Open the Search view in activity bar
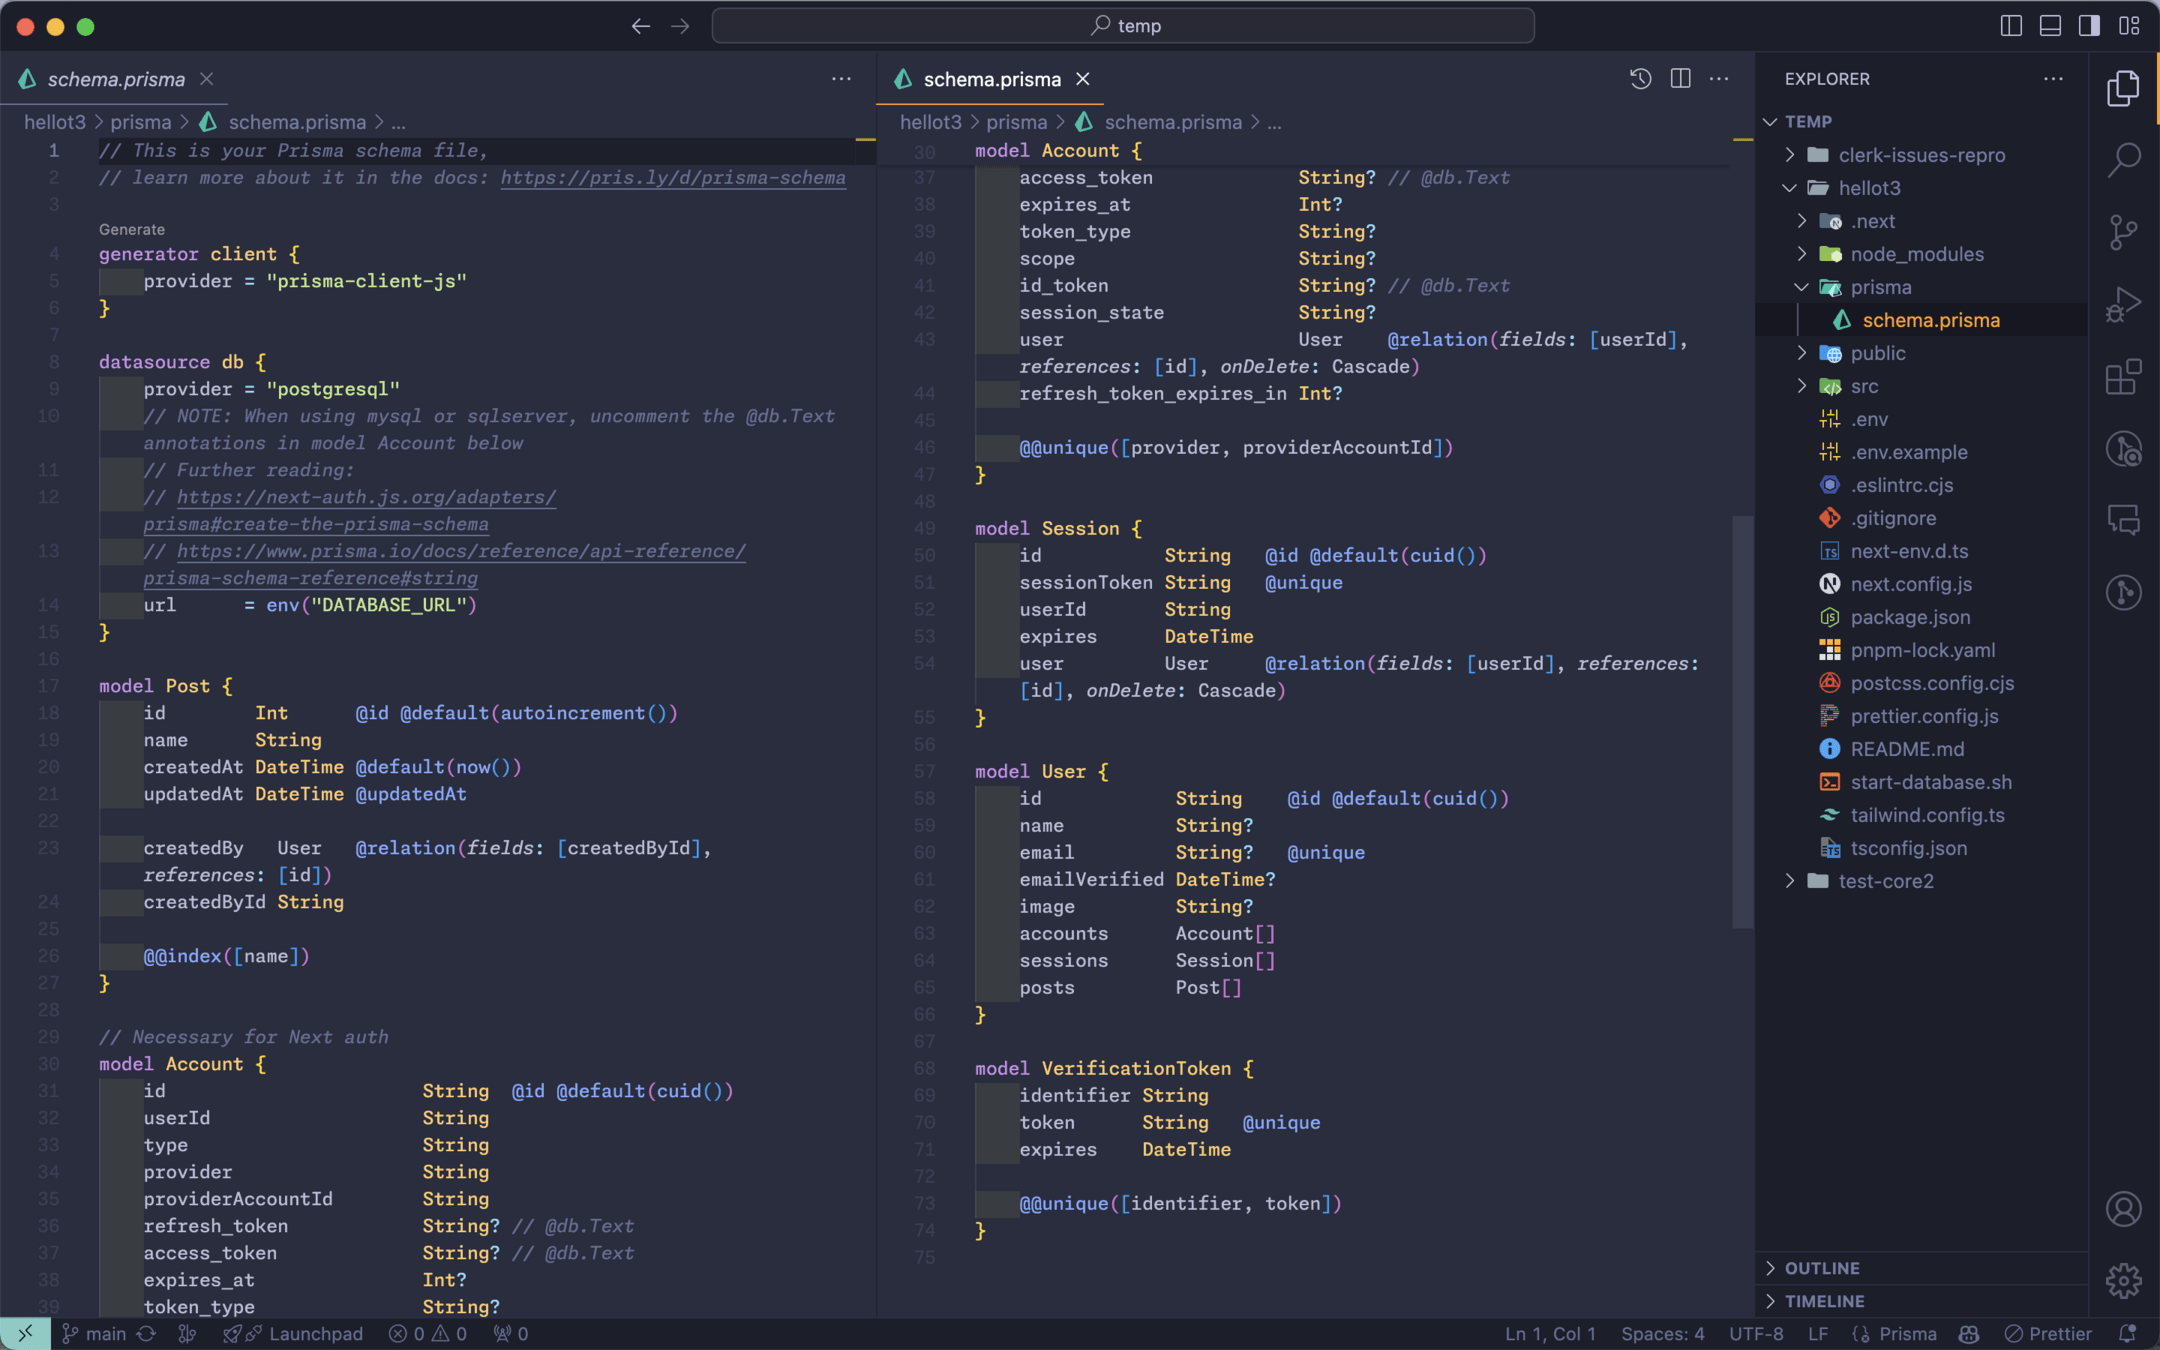2160x1350 pixels. click(x=2123, y=159)
